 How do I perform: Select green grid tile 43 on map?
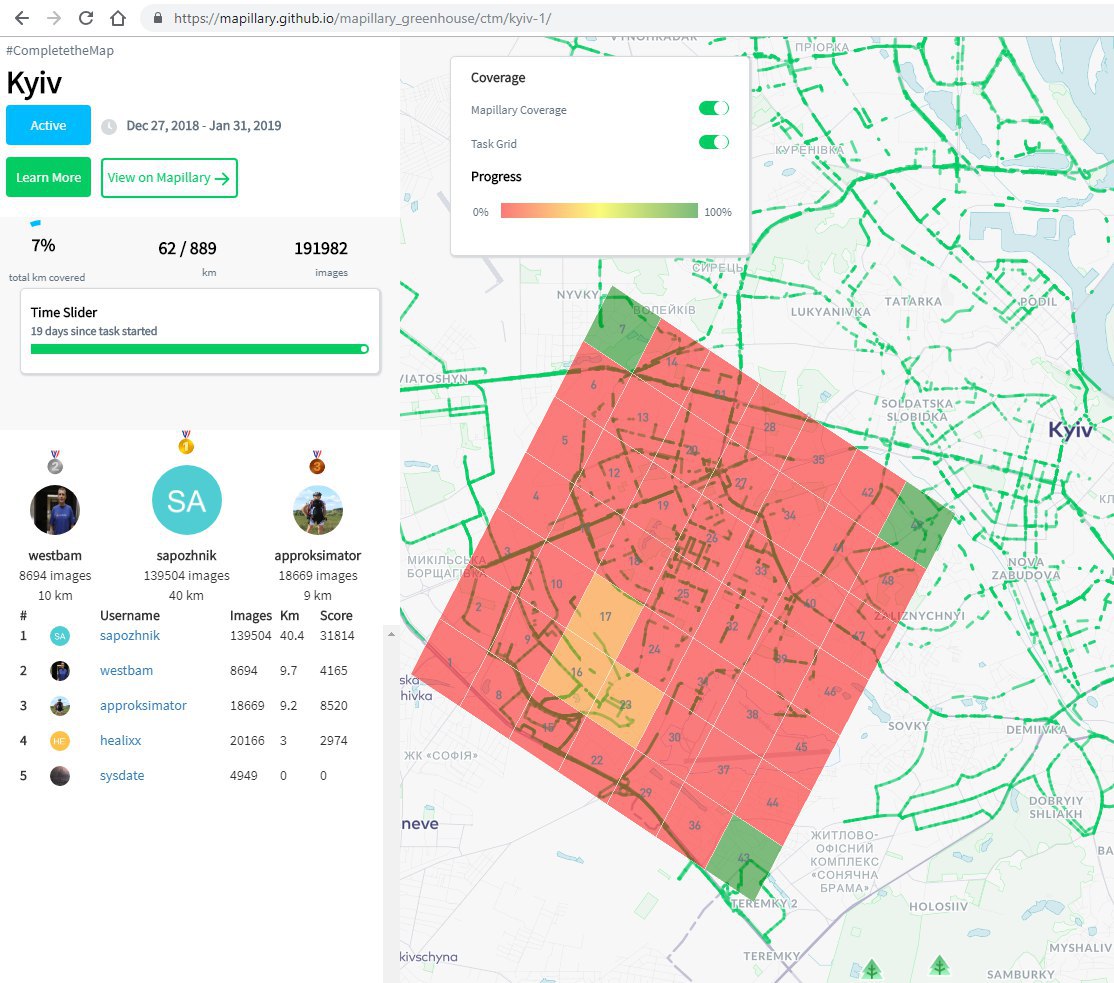pos(744,857)
